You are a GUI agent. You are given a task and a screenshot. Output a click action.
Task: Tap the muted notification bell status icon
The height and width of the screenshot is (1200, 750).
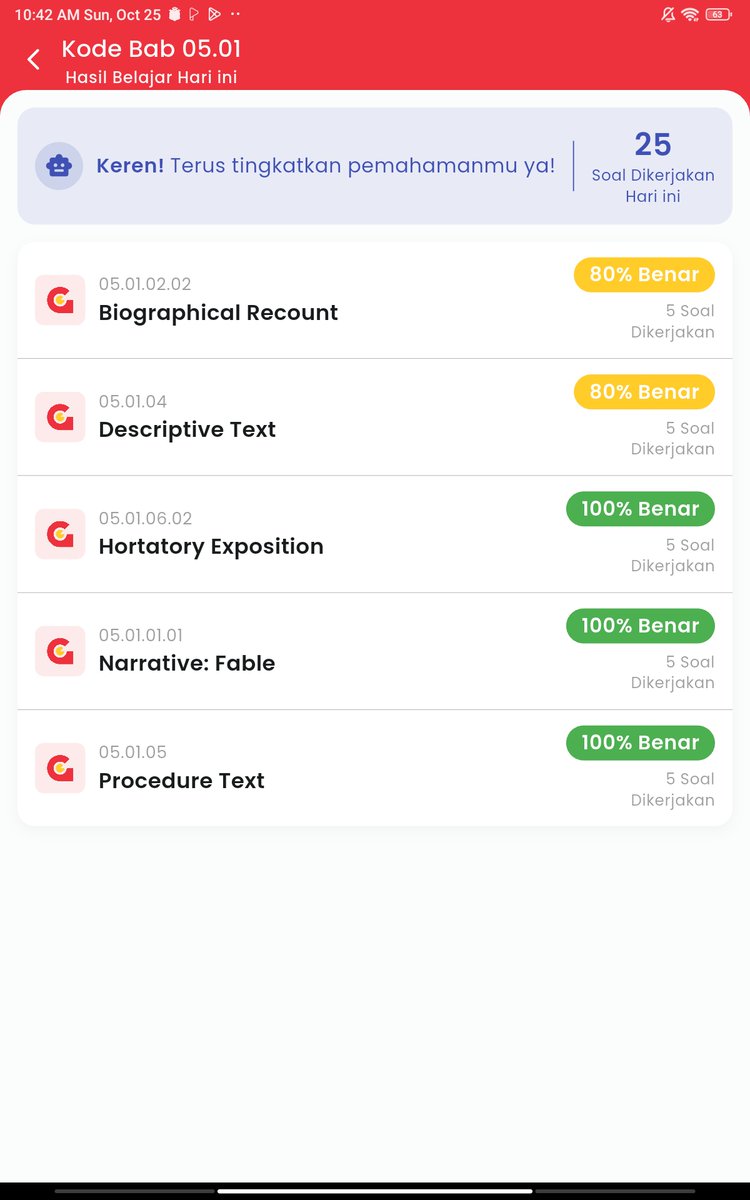coord(668,15)
